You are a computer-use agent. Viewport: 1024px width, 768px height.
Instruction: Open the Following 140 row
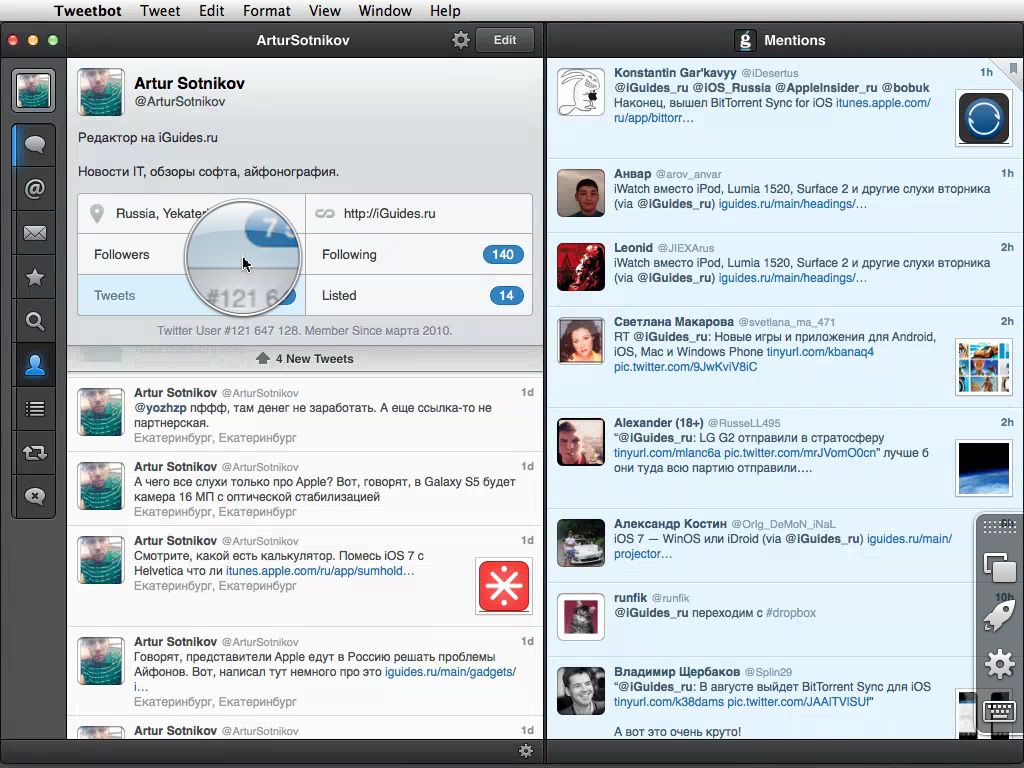pos(419,255)
